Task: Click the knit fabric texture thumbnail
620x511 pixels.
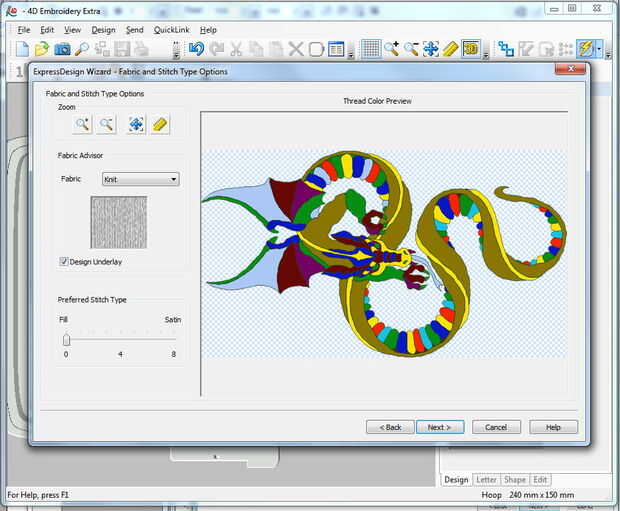Action: click(x=118, y=222)
